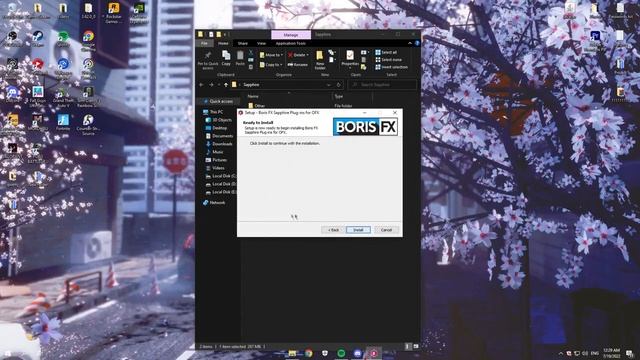Click Invert selection in the ribbon

tap(391, 67)
